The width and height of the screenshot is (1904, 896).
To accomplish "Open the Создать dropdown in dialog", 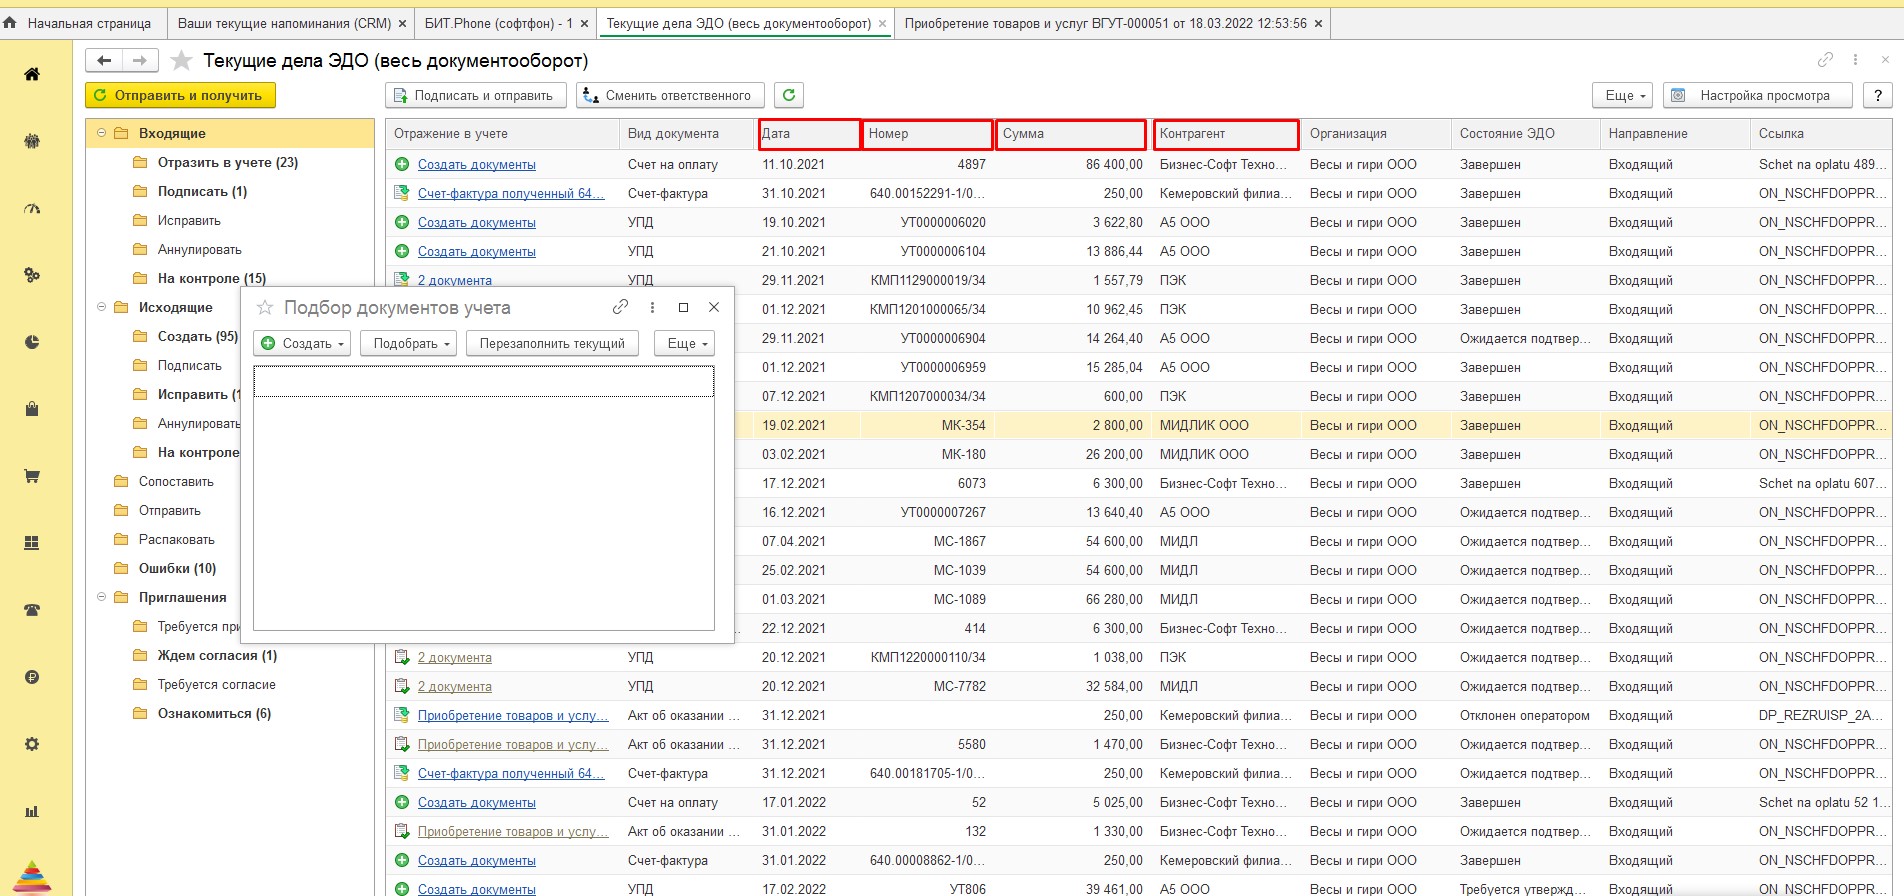I will (302, 343).
